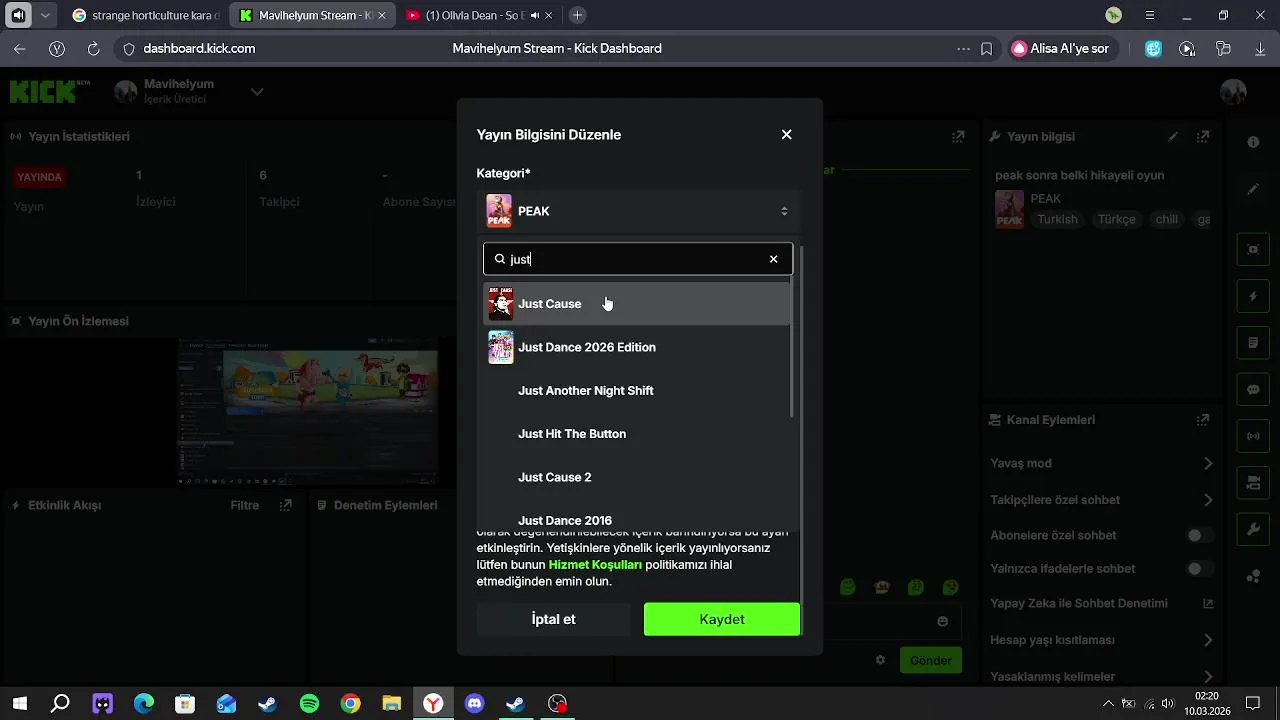Viewport: 1280px width, 720px height.
Task: Choose Just Hit The Button category
Action: tap(637, 434)
